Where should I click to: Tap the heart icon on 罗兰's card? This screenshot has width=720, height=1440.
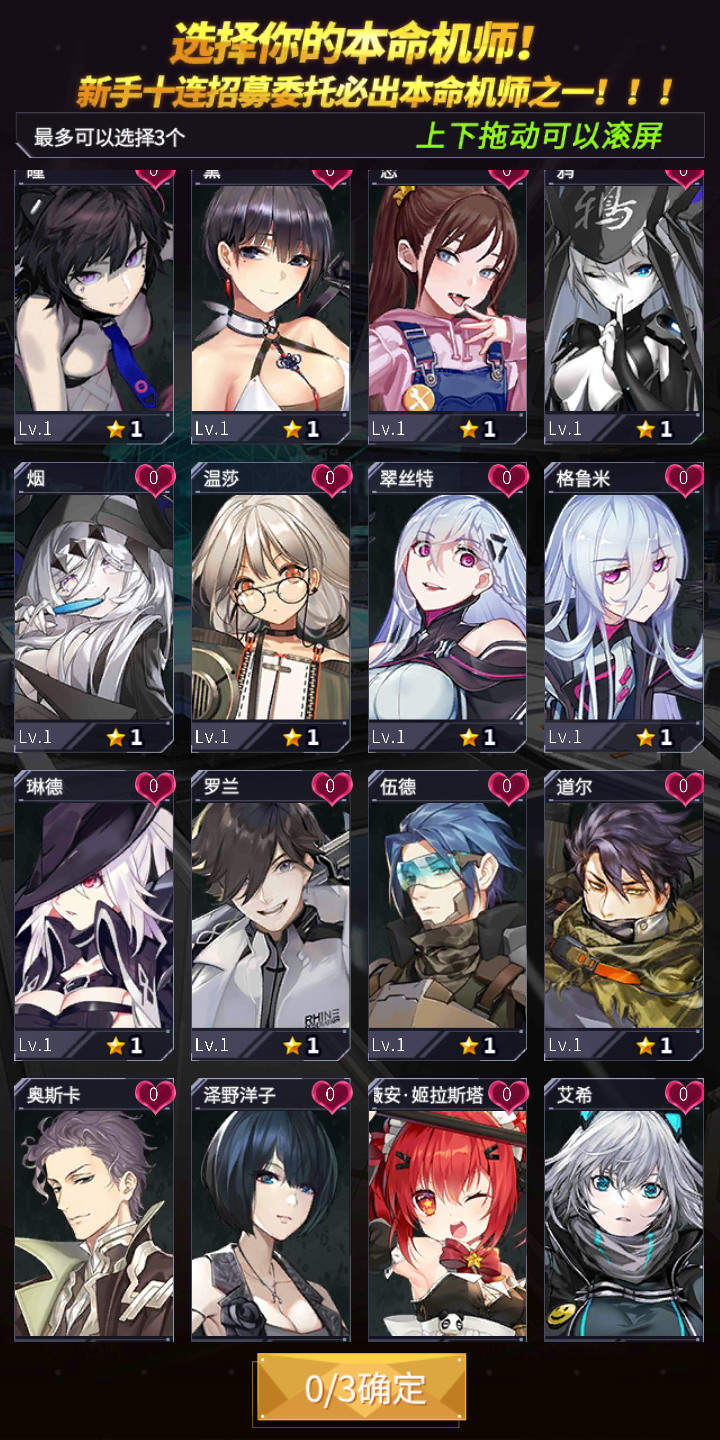330,787
